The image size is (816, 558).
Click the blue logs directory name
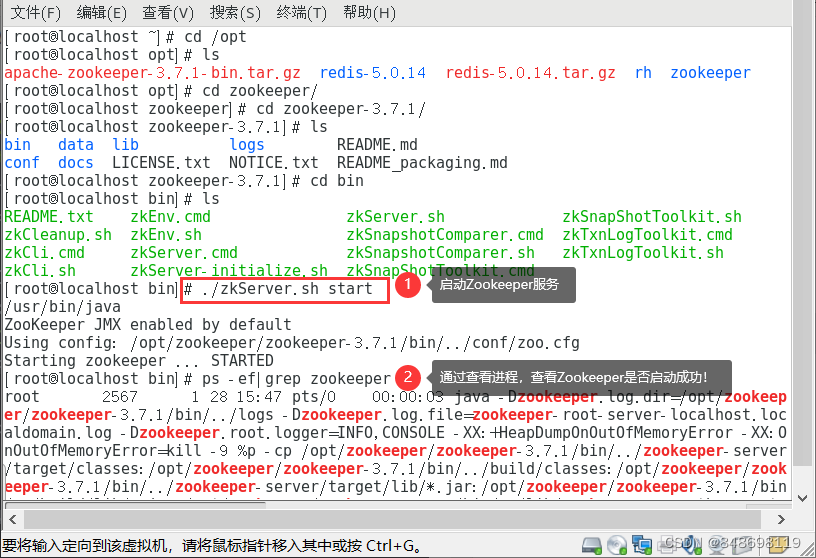[247, 145]
